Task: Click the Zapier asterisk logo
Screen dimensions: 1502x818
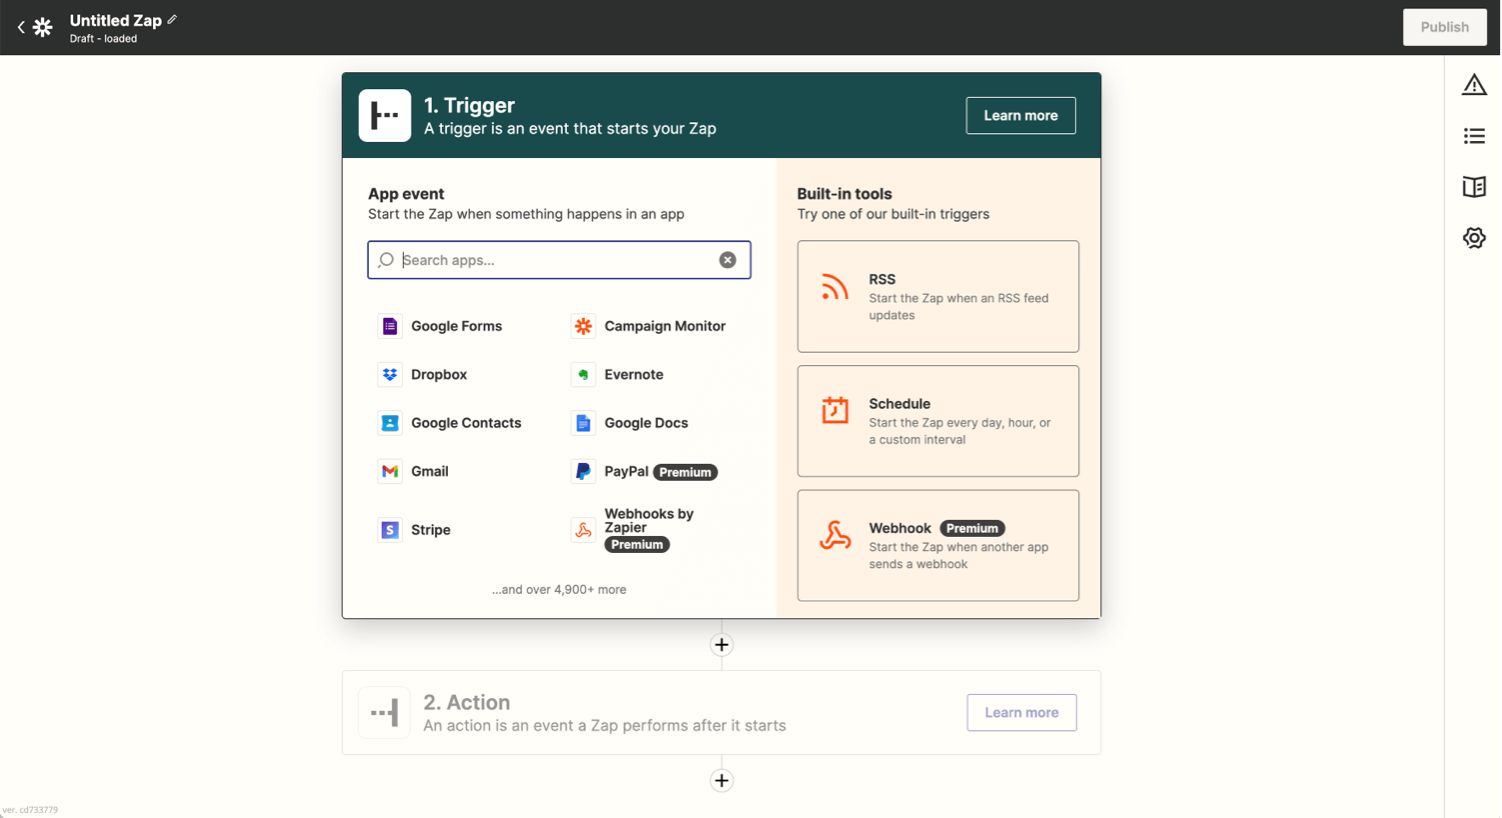Action: pos(42,27)
